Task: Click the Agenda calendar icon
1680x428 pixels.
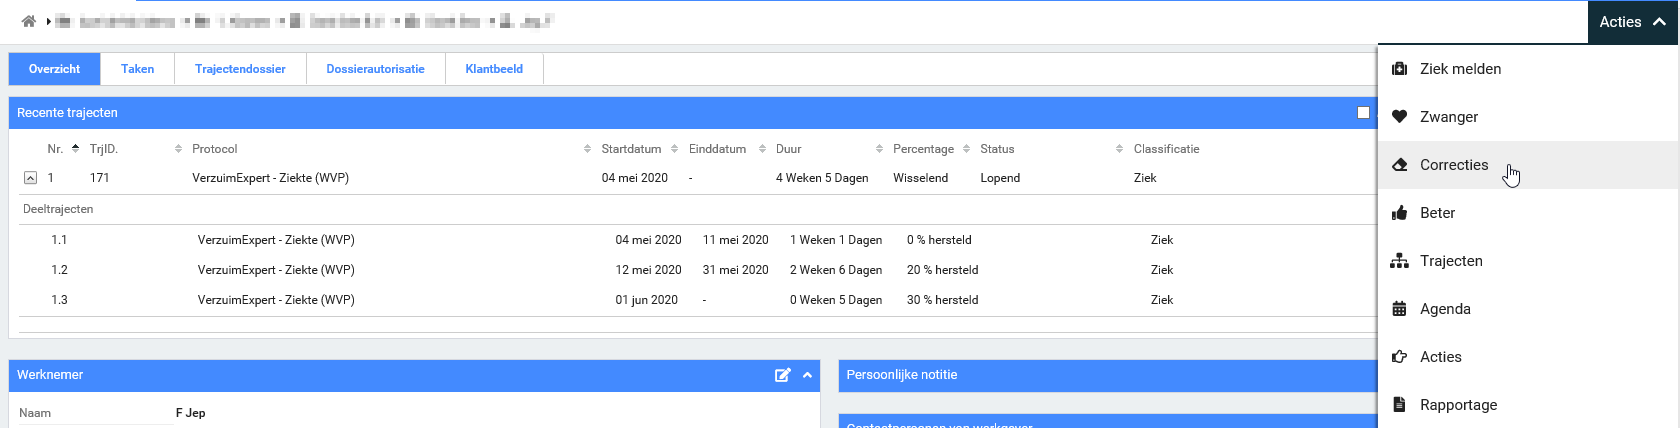Action: coord(1399,309)
